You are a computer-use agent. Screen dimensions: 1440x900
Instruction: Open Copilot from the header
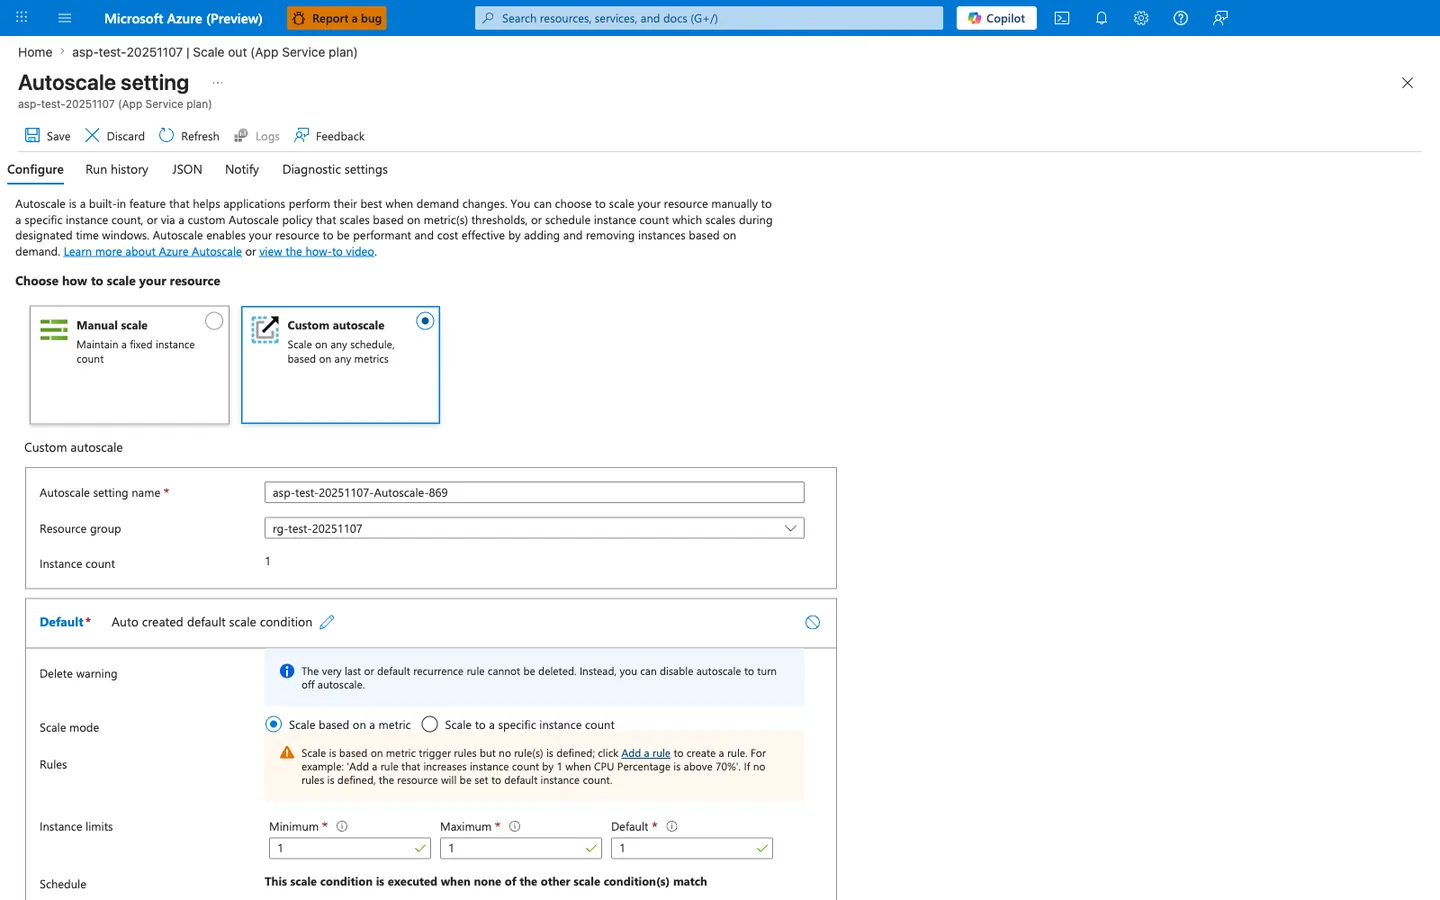coord(996,18)
